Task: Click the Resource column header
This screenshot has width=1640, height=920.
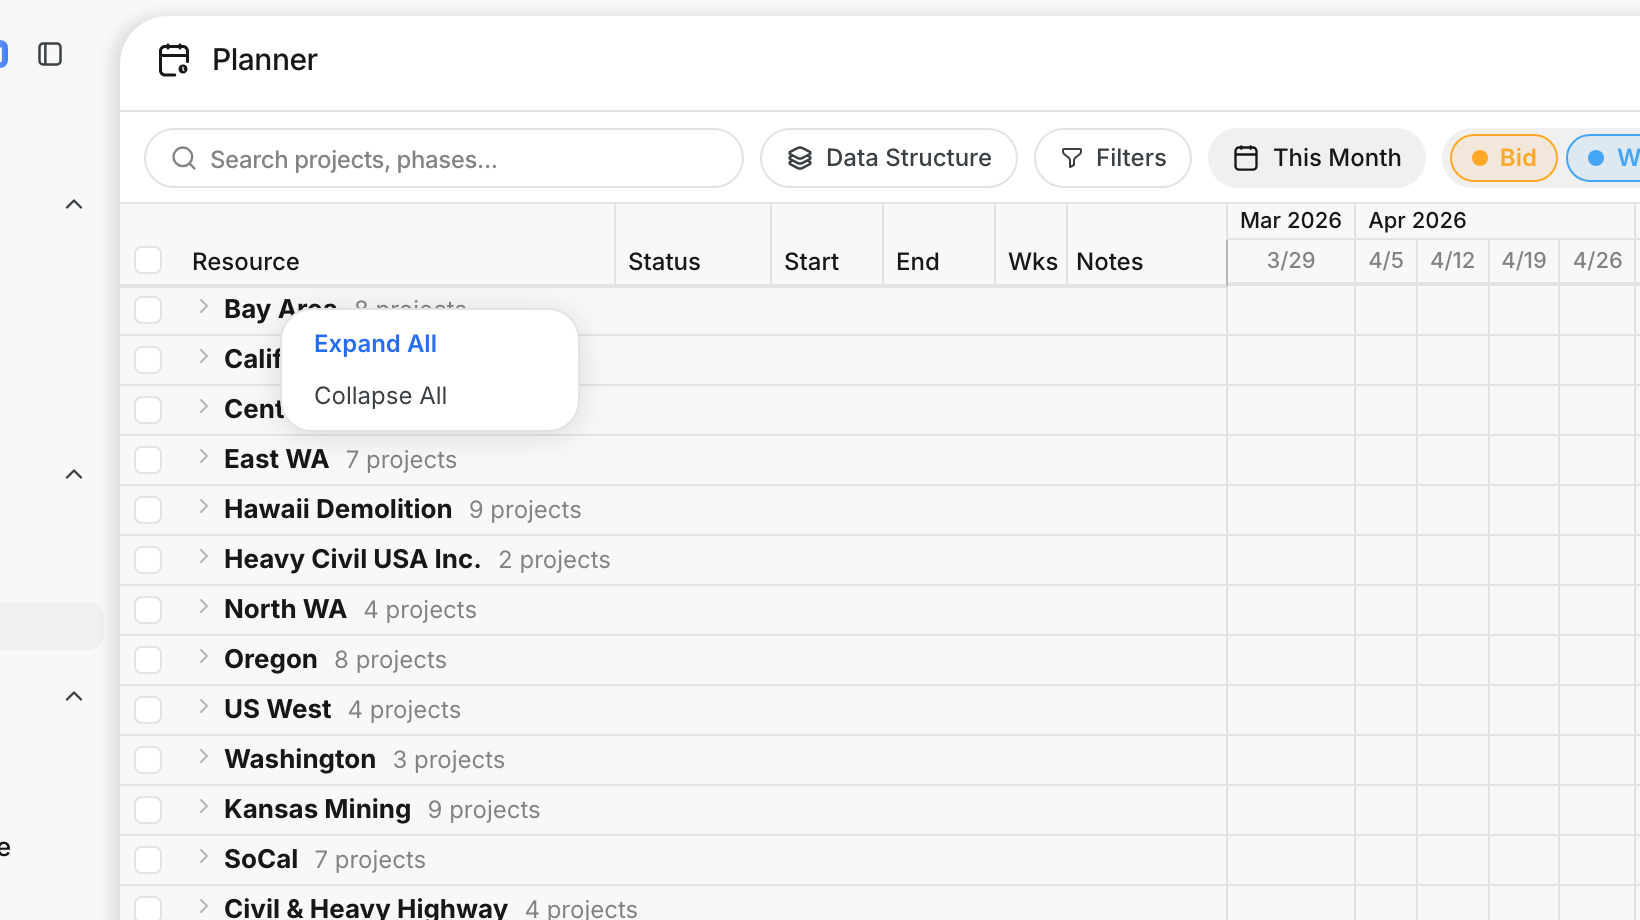Action: (245, 262)
